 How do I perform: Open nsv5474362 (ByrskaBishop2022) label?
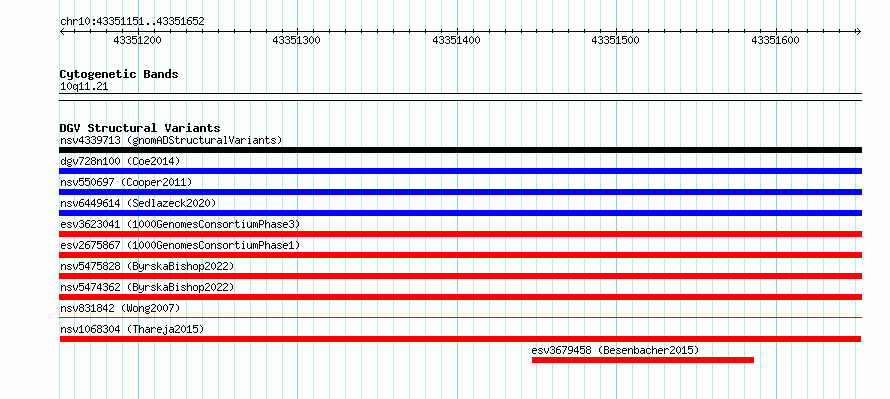click(x=147, y=287)
